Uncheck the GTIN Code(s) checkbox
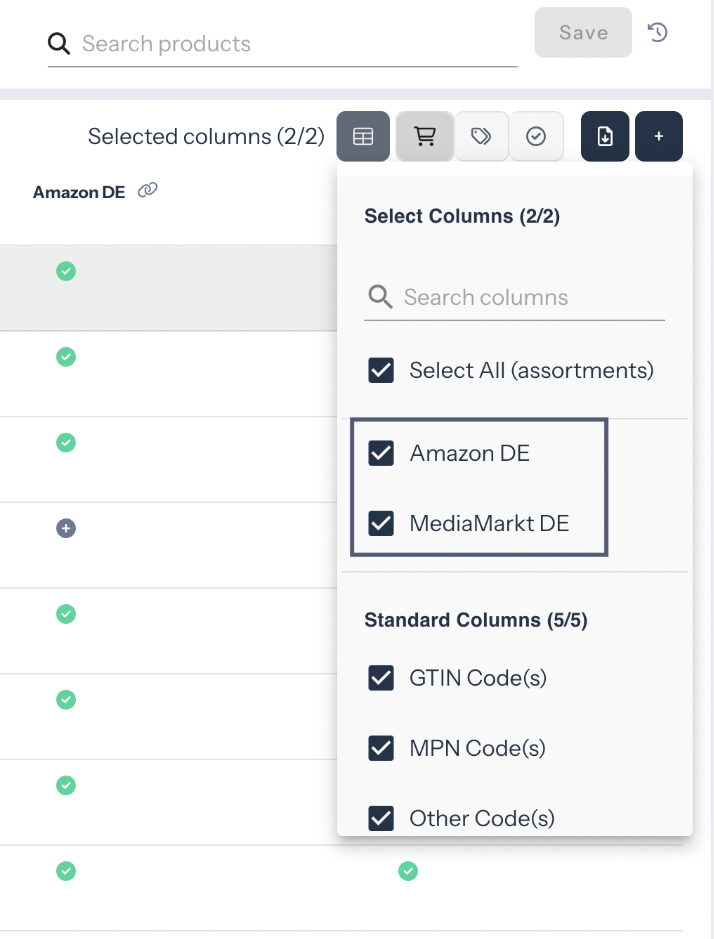 click(x=381, y=678)
